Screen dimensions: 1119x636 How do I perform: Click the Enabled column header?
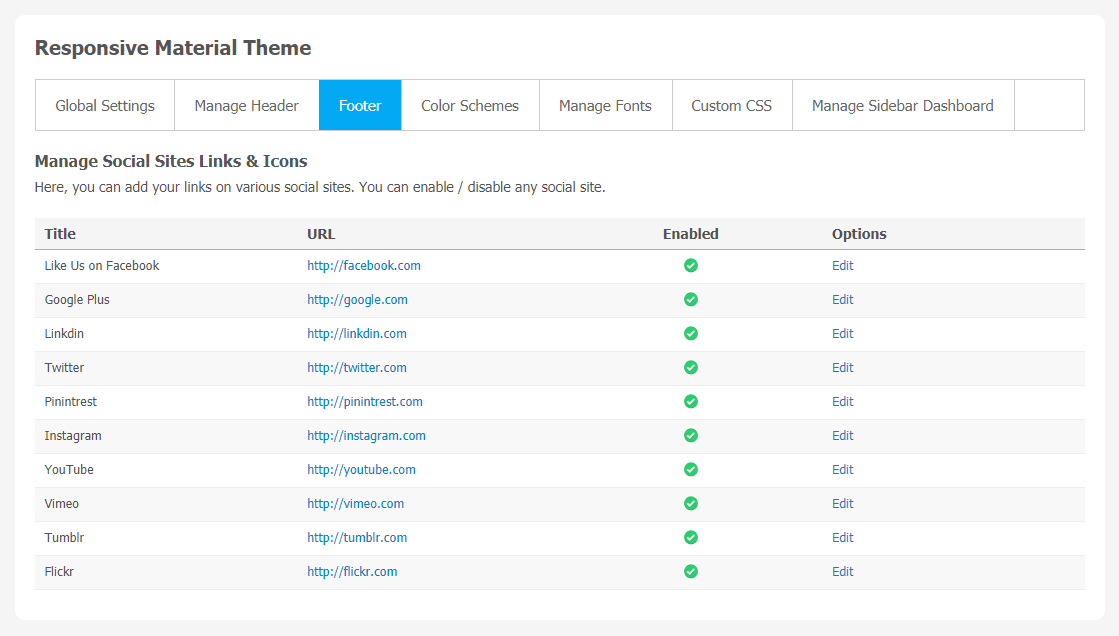[691, 234]
